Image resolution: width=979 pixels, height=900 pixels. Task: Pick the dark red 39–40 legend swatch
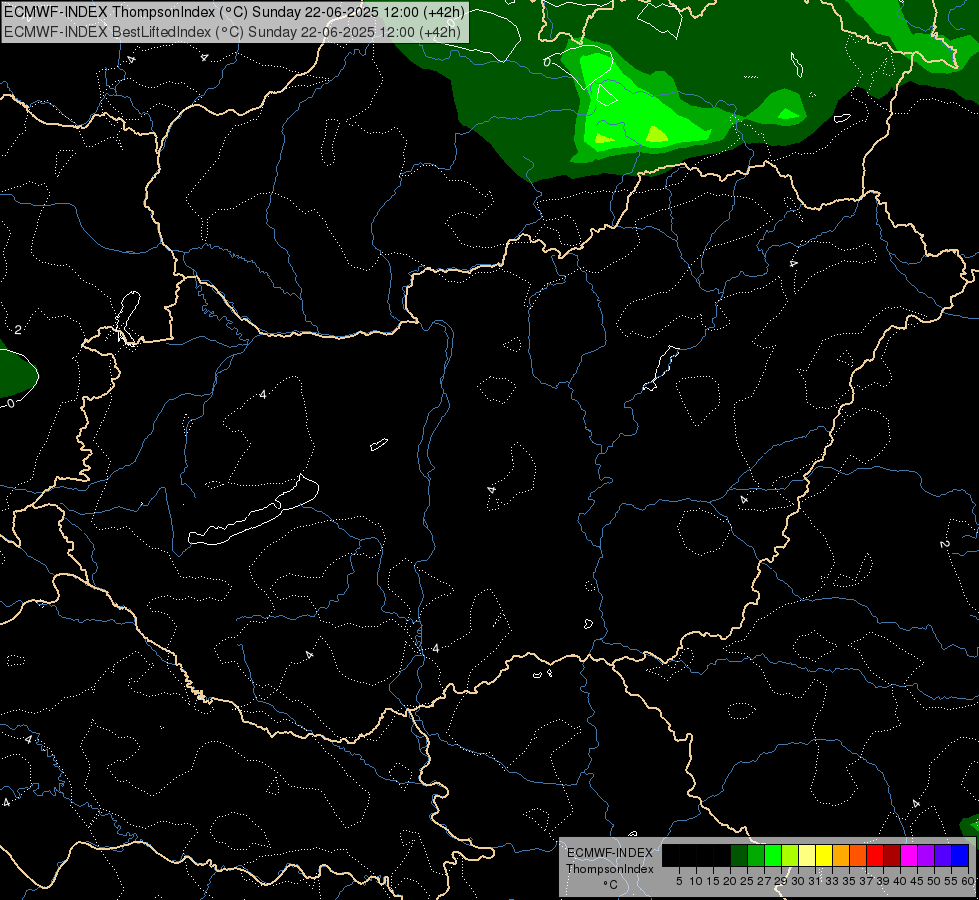click(x=892, y=855)
